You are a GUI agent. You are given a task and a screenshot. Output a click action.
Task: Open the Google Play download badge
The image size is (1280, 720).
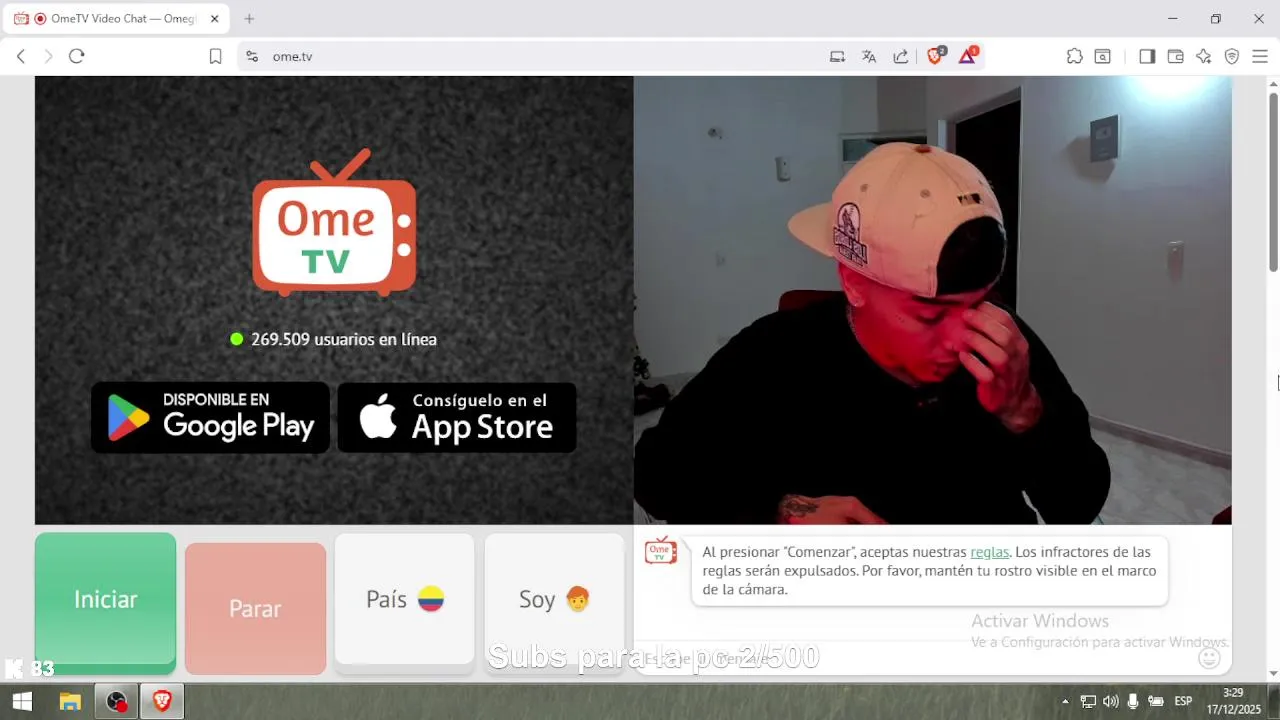210,417
